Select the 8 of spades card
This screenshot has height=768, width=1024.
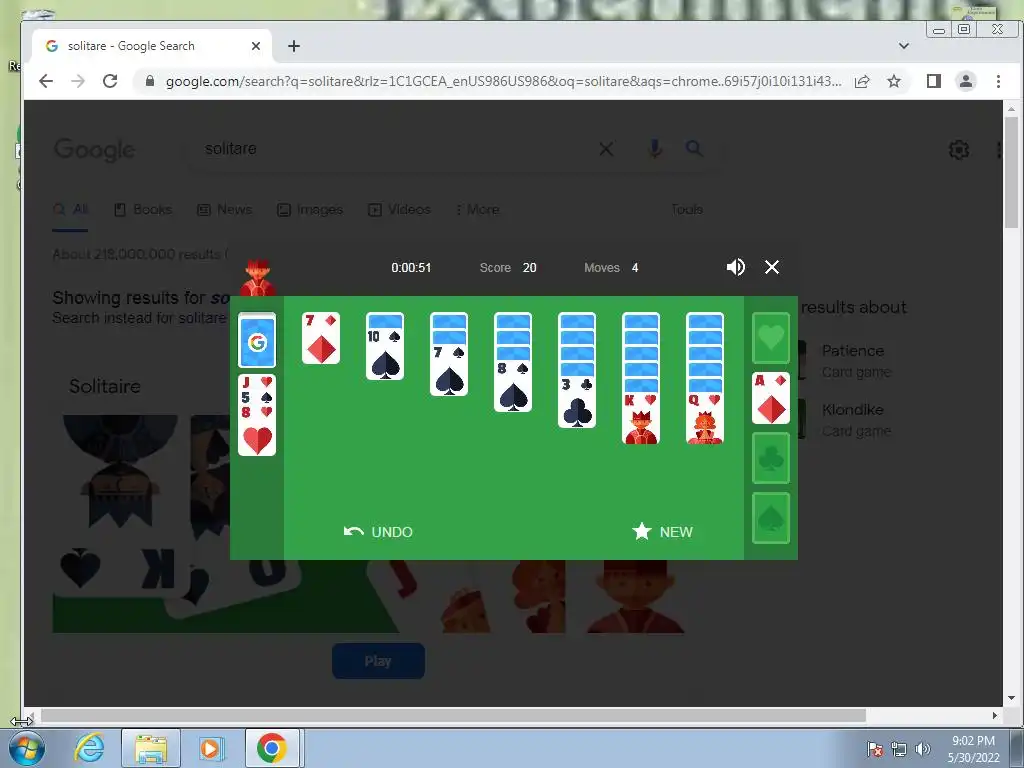pos(513,386)
